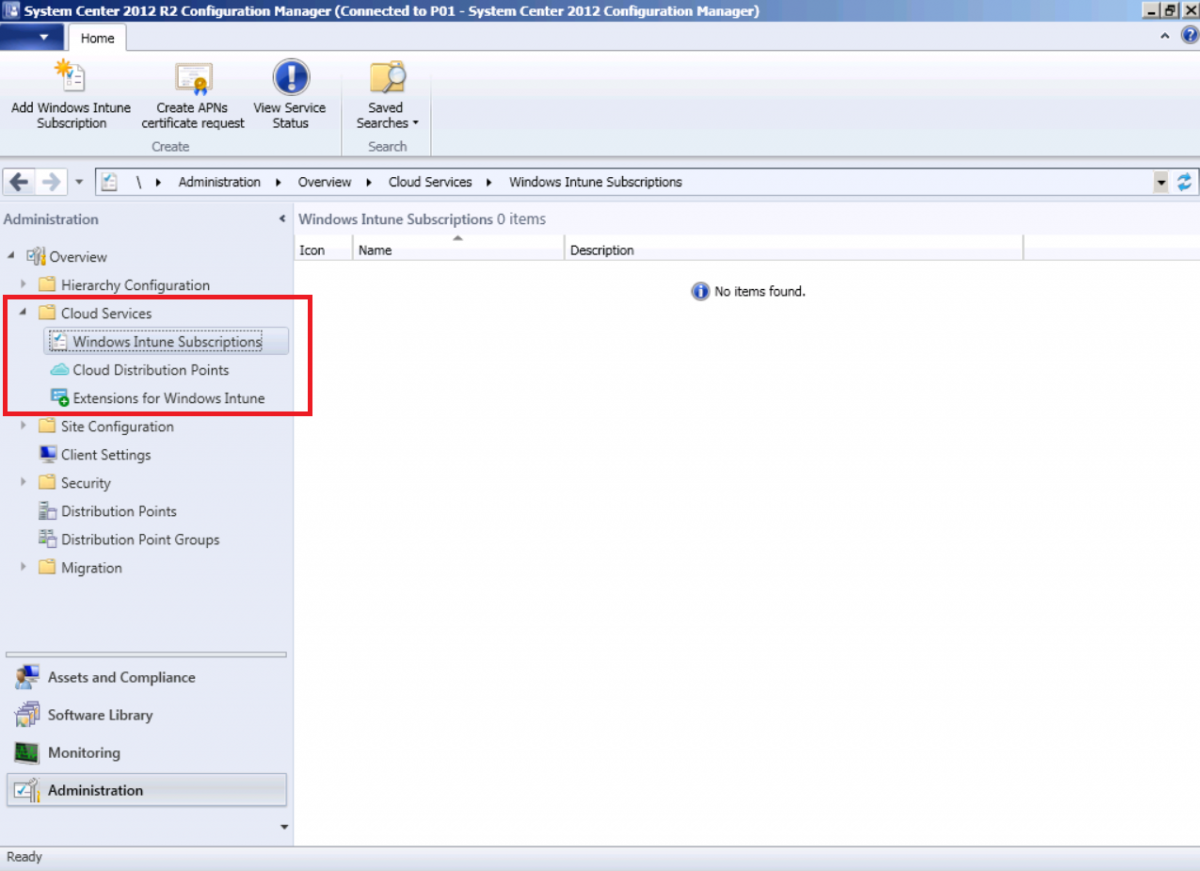This screenshot has width=1200, height=871.
Task: Select Migration tree item
Action: pyautogui.click(x=91, y=567)
